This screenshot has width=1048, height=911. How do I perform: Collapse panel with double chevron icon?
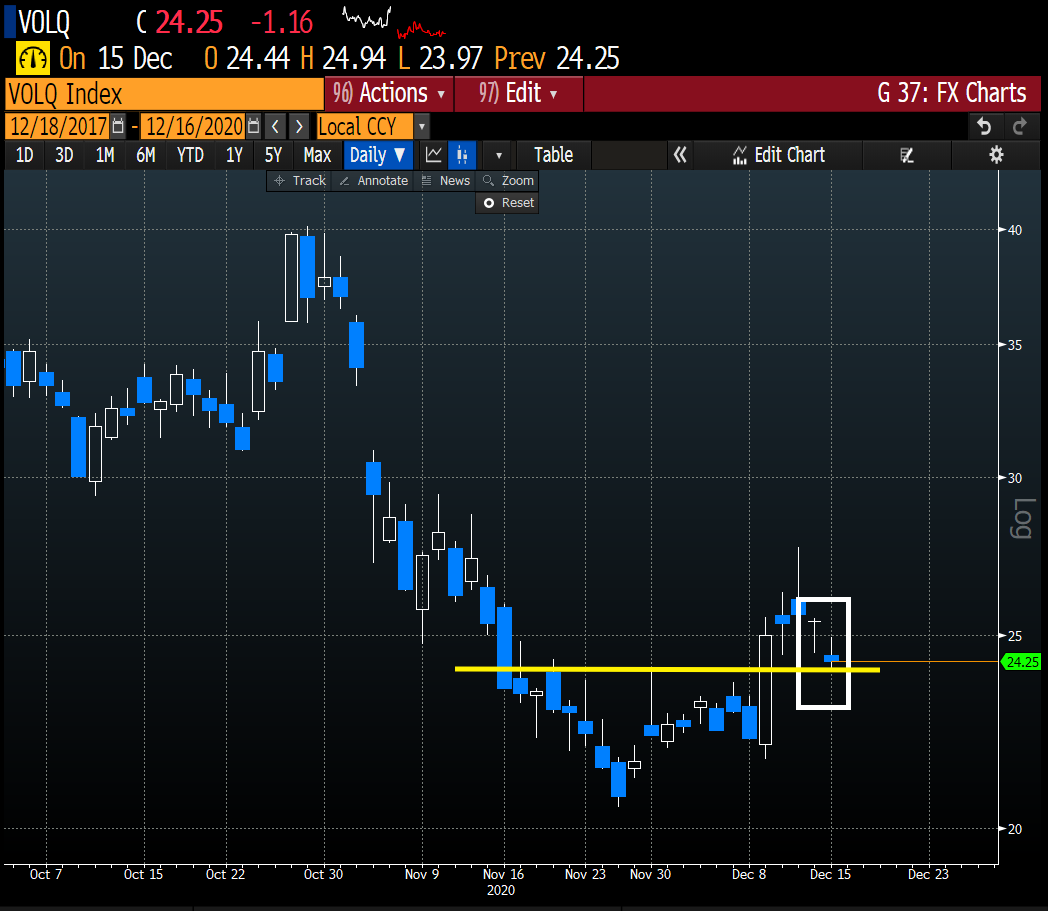click(680, 155)
